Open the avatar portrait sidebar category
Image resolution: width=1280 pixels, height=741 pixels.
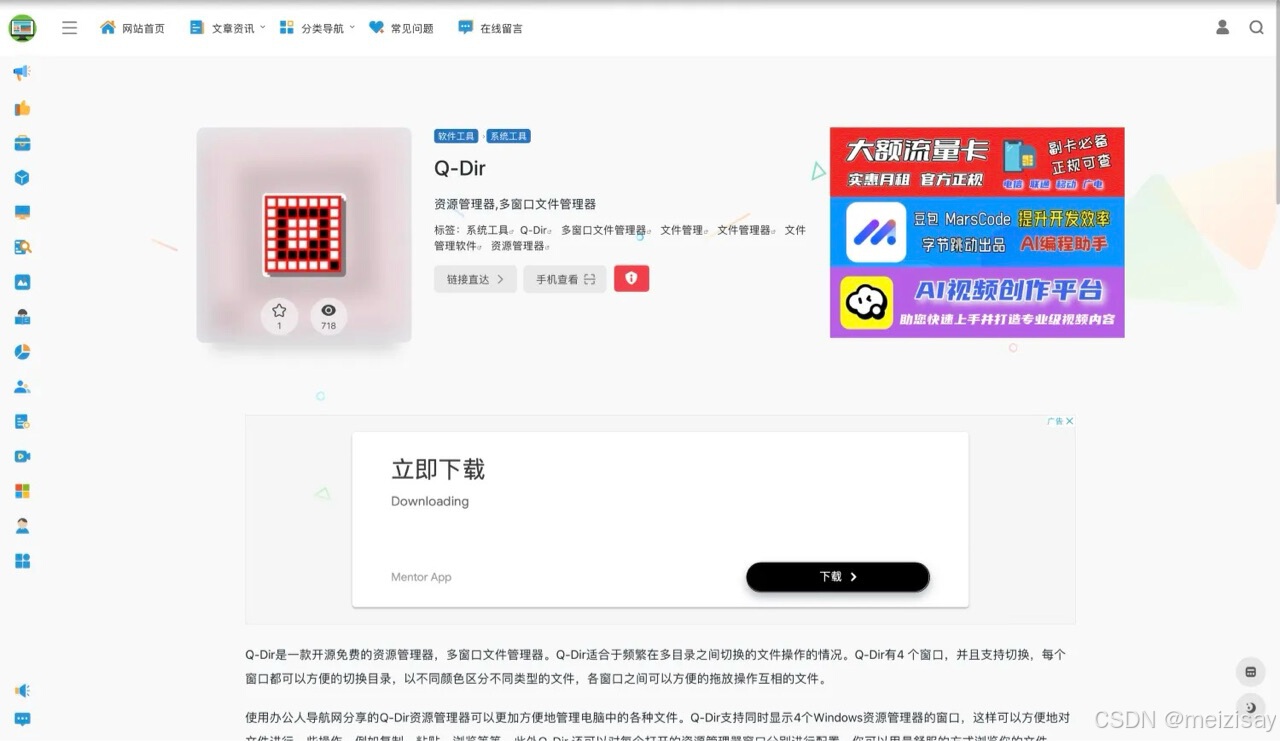(x=22, y=526)
